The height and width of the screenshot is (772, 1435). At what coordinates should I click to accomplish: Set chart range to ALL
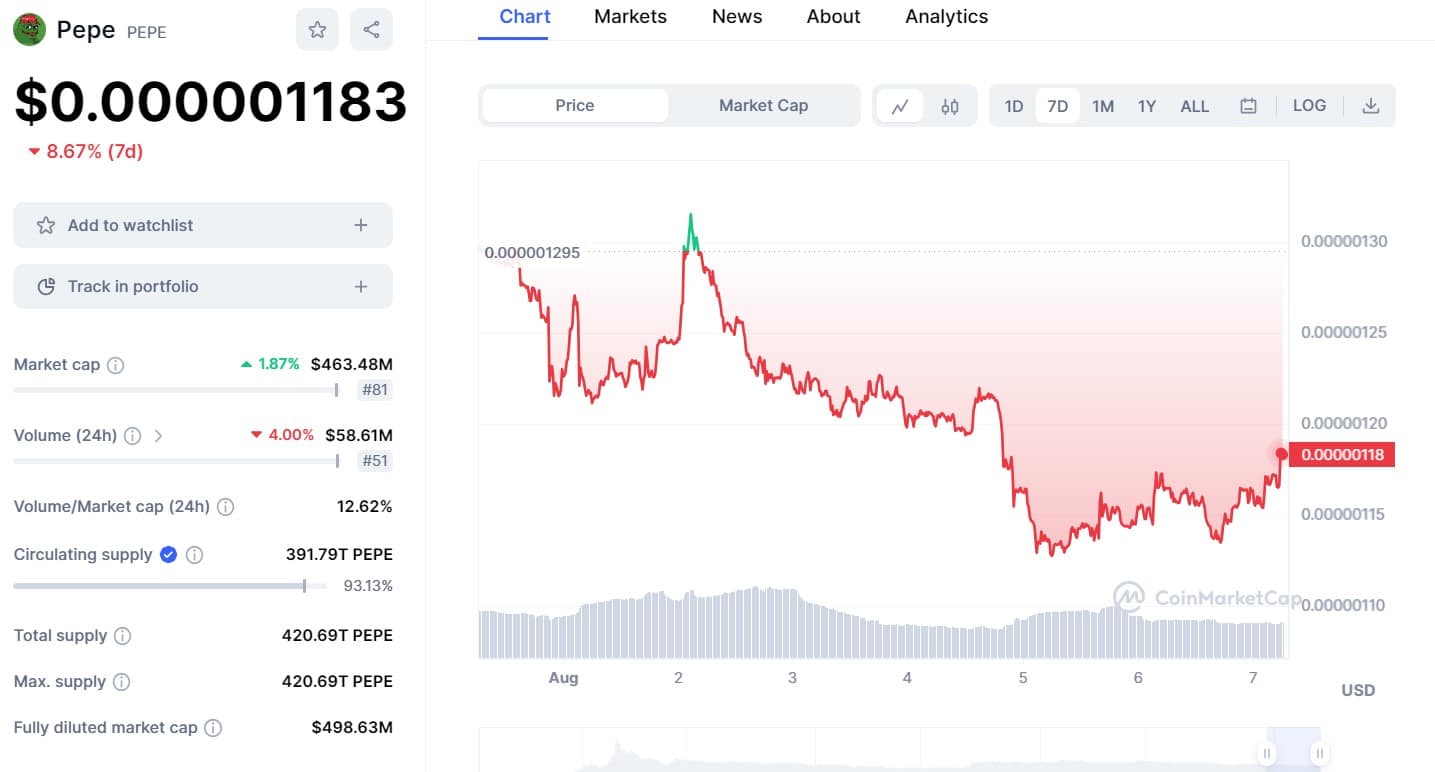click(1195, 106)
